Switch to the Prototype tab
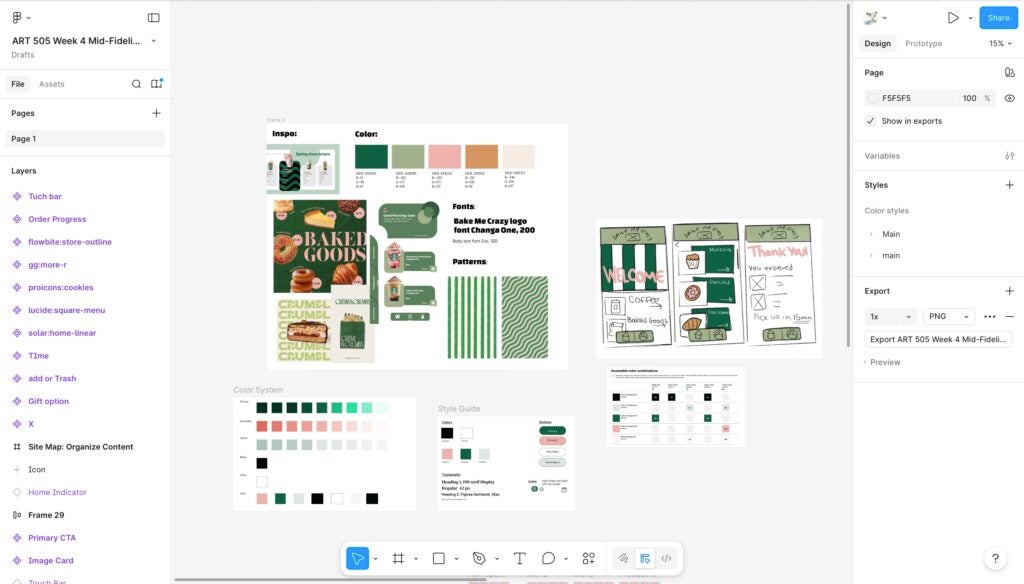This screenshot has width=1024, height=584. point(922,43)
